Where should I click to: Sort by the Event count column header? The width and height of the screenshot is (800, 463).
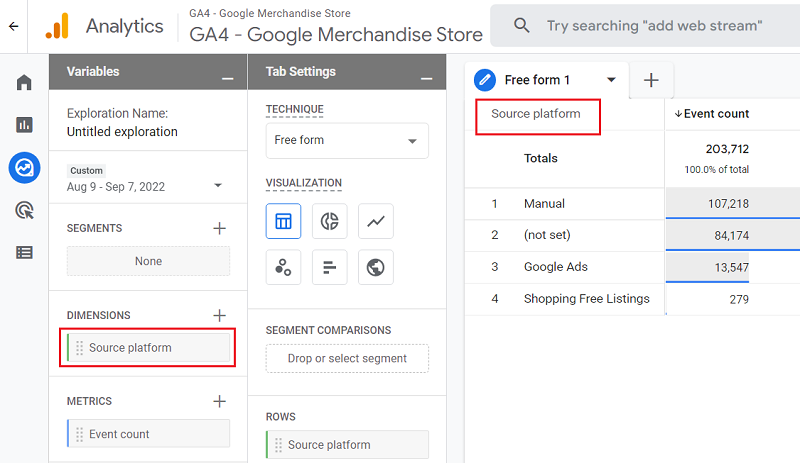click(x=711, y=114)
